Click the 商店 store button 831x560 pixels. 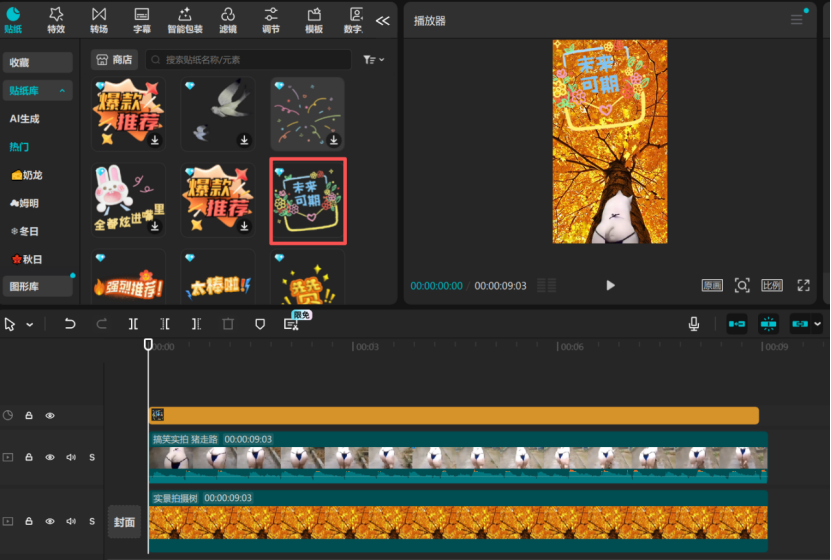[113, 60]
